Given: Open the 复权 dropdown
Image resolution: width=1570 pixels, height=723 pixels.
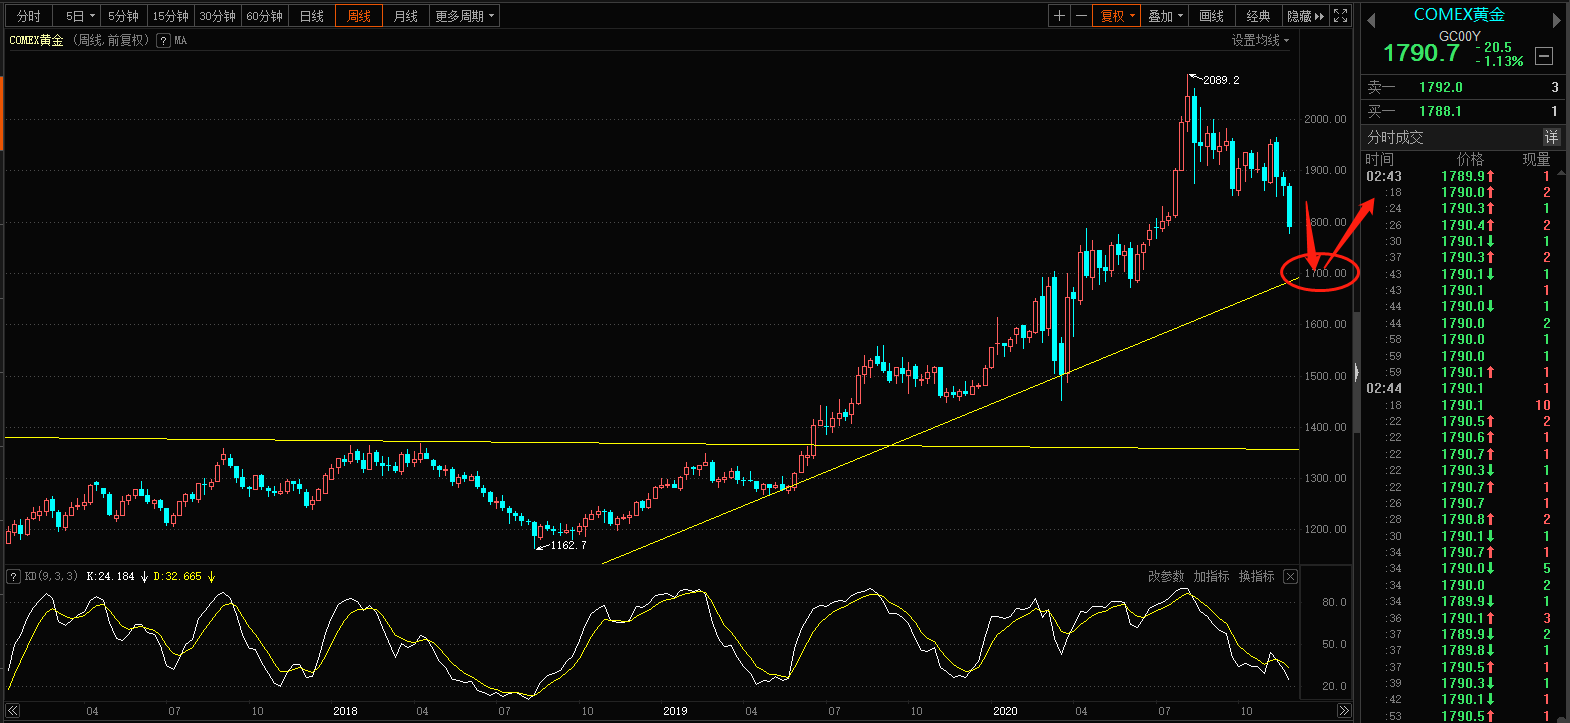Looking at the screenshot, I should click(1117, 16).
